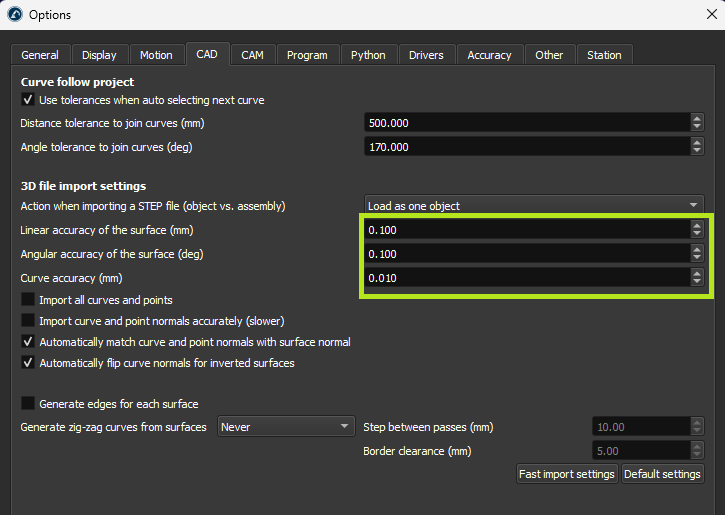Screen dimensions: 725x515
Task: Open the Motion tab
Action: point(156,55)
